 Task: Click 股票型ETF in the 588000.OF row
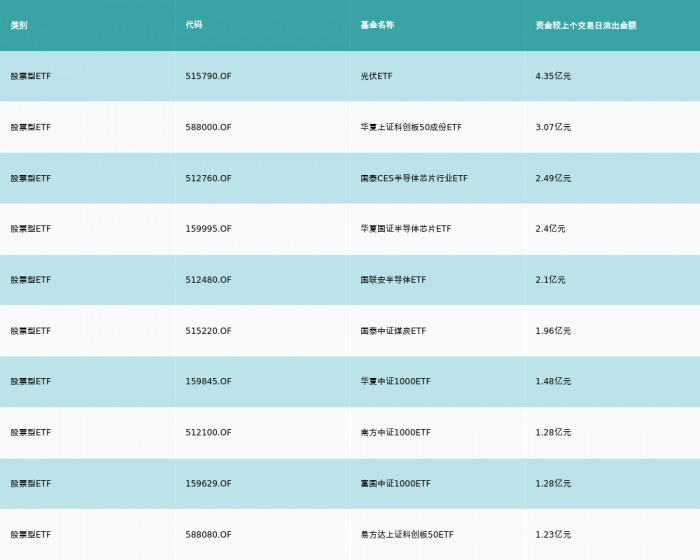point(31,127)
